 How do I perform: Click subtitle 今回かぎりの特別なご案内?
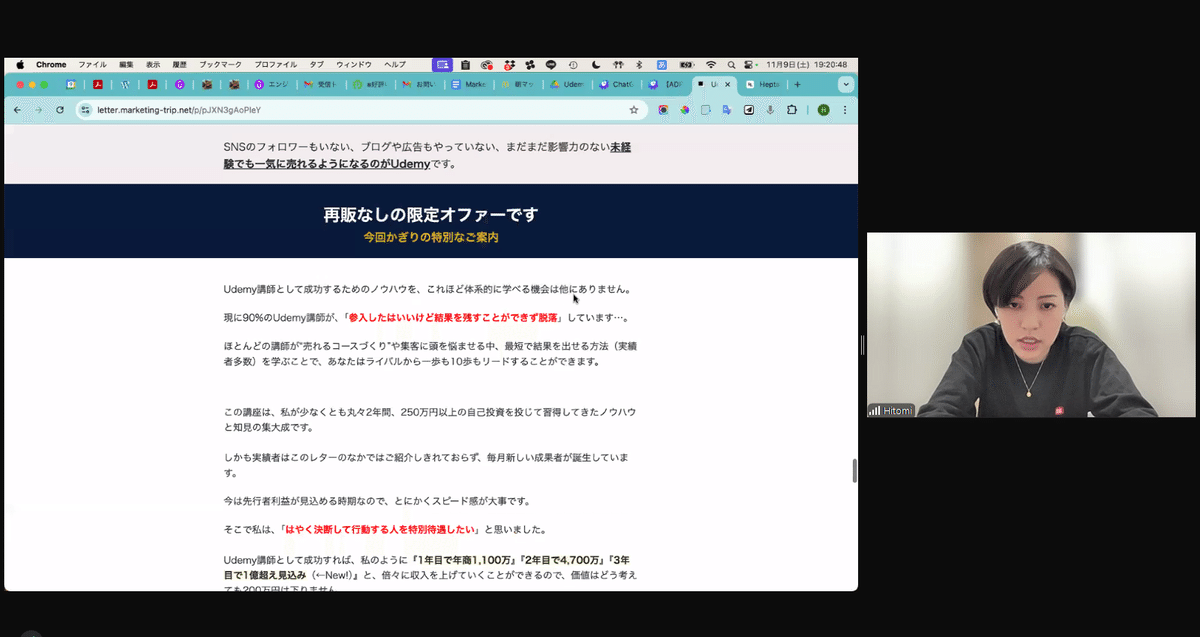pos(431,238)
